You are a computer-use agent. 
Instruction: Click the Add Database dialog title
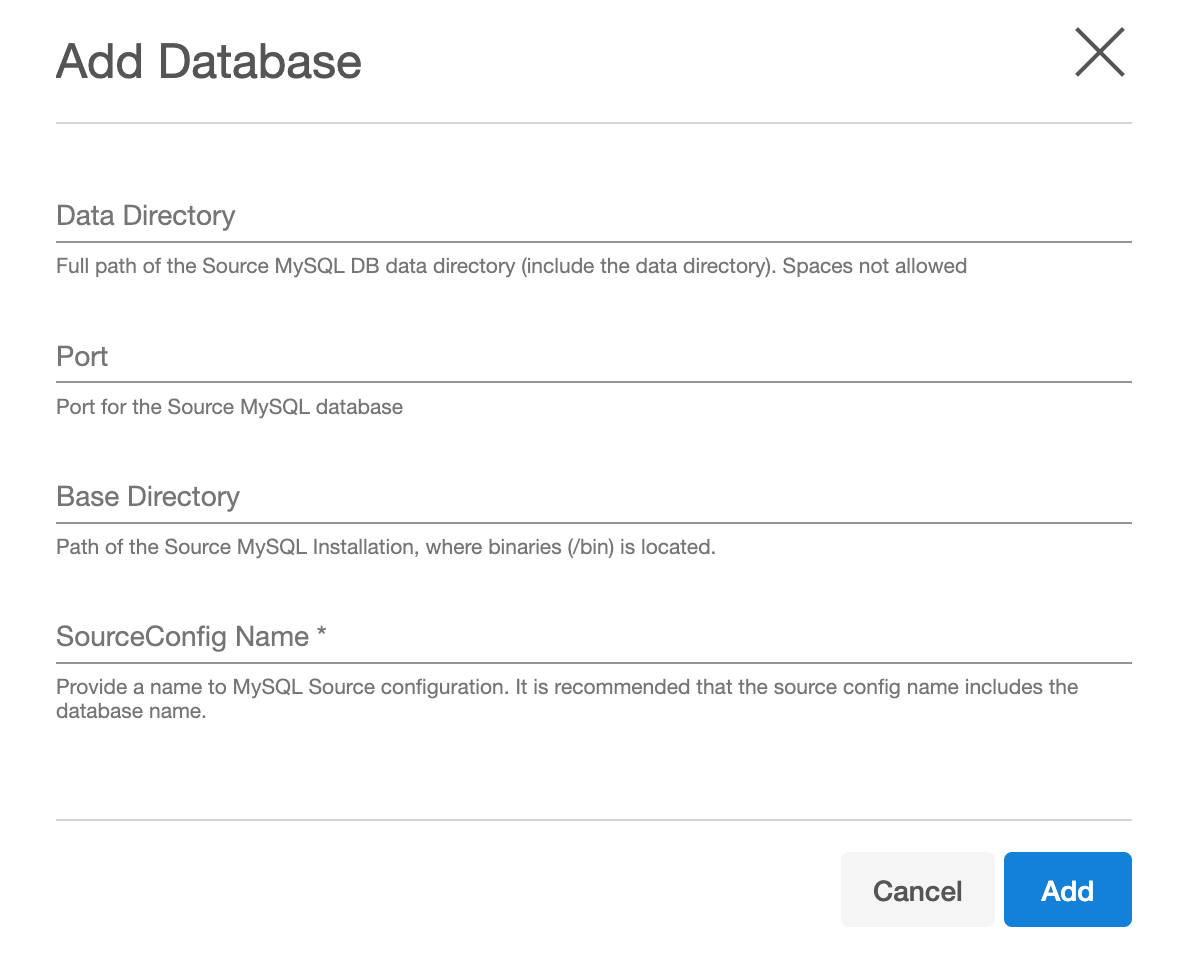[x=208, y=61]
